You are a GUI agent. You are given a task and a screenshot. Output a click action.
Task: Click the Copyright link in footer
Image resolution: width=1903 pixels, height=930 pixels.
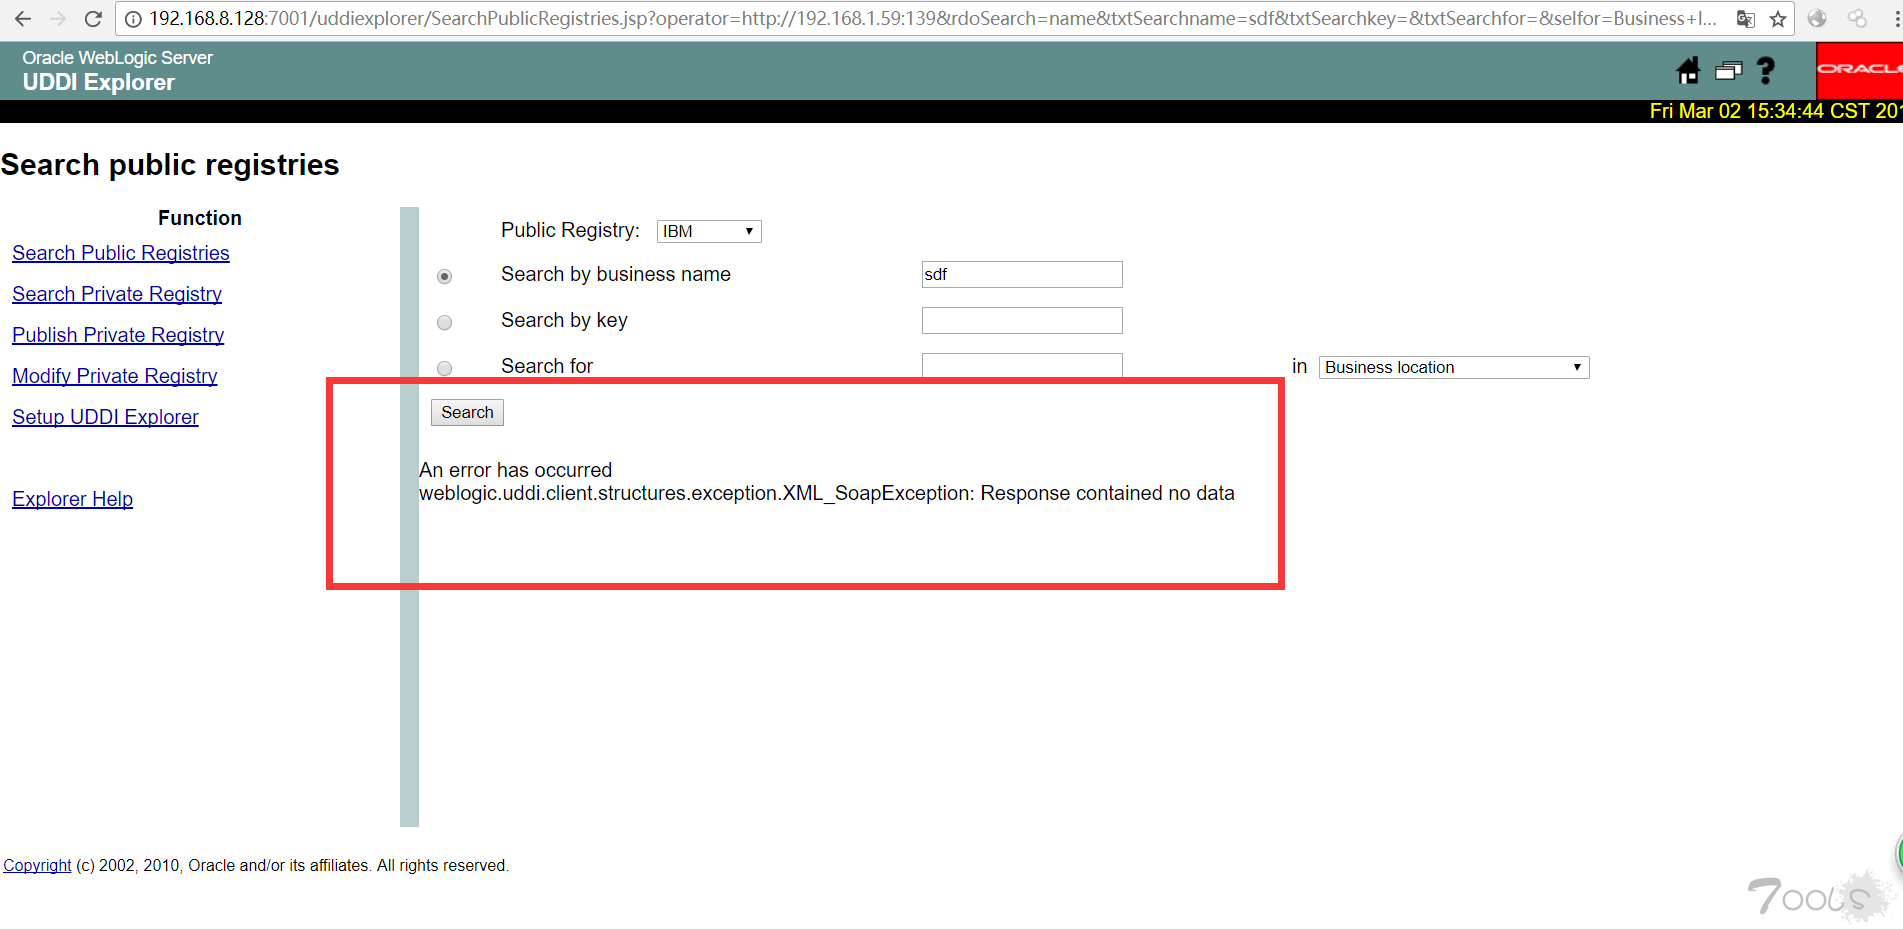(37, 865)
